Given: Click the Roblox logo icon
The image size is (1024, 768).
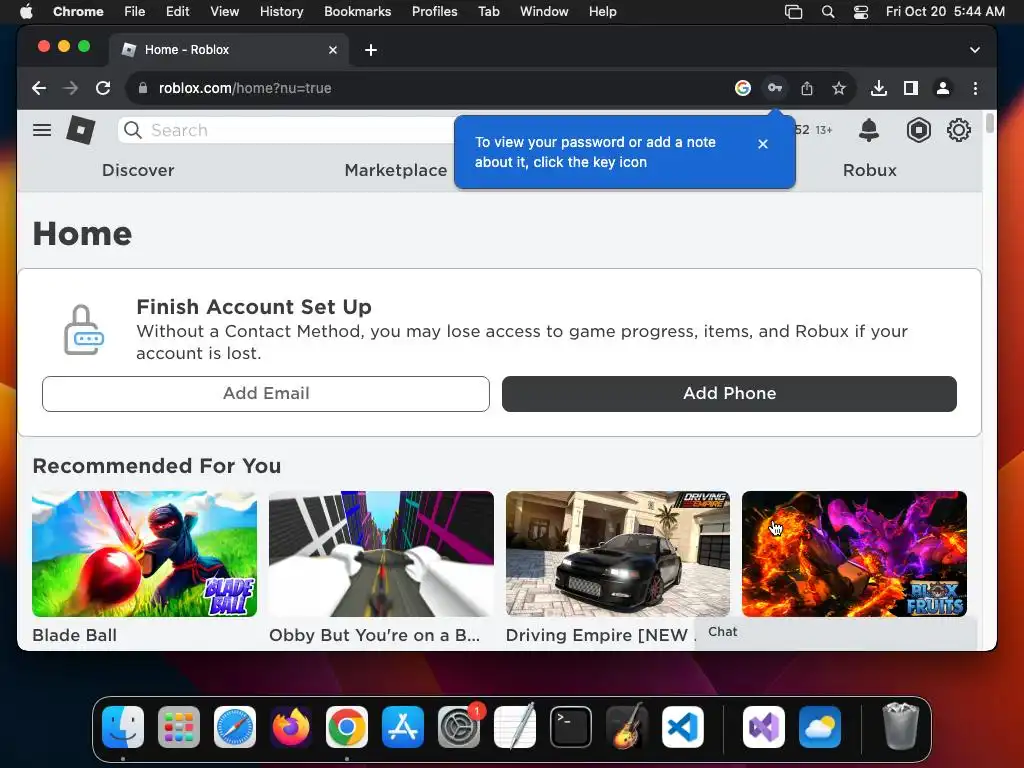Looking at the screenshot, I should coord(80,130).
